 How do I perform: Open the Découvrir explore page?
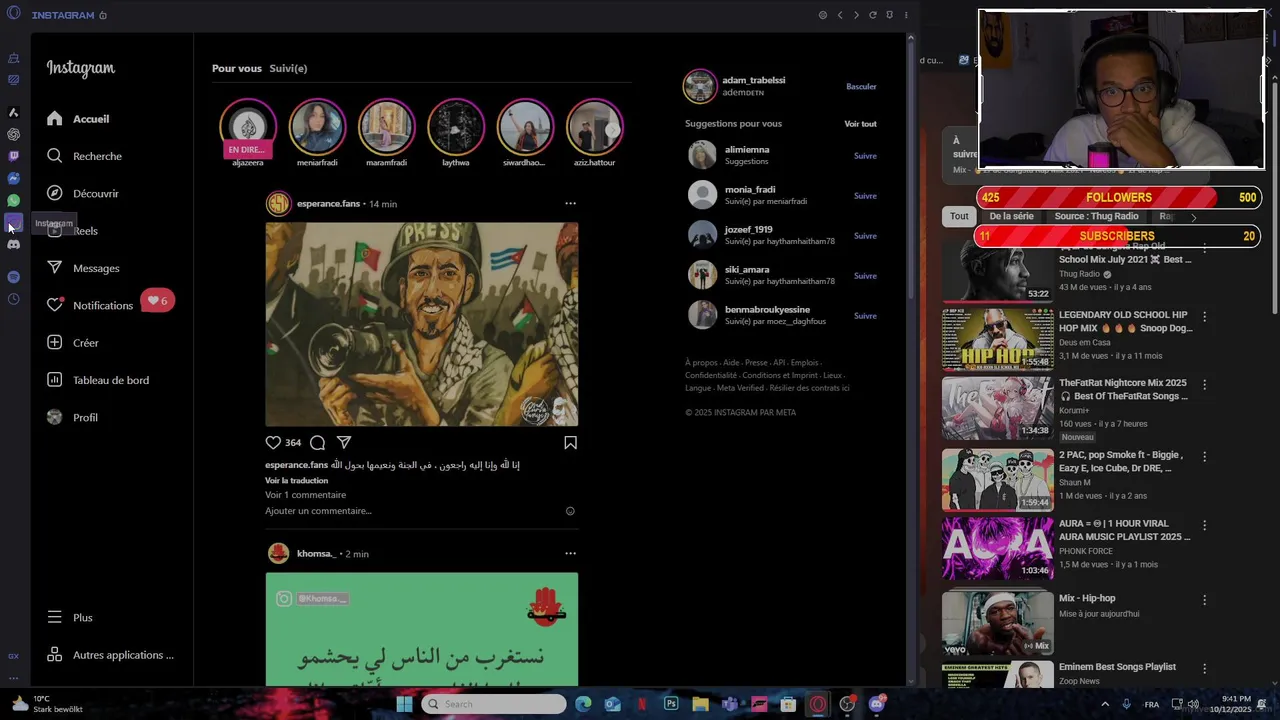pyautogui.click(x=82, y=193)
